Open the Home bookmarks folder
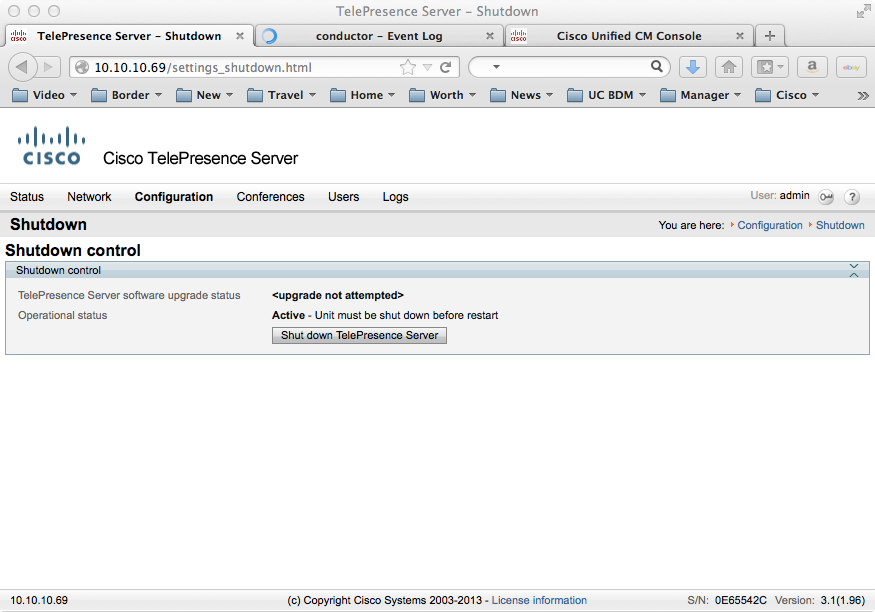This screenshot has height=612, width=875. [x=363, y=95]
